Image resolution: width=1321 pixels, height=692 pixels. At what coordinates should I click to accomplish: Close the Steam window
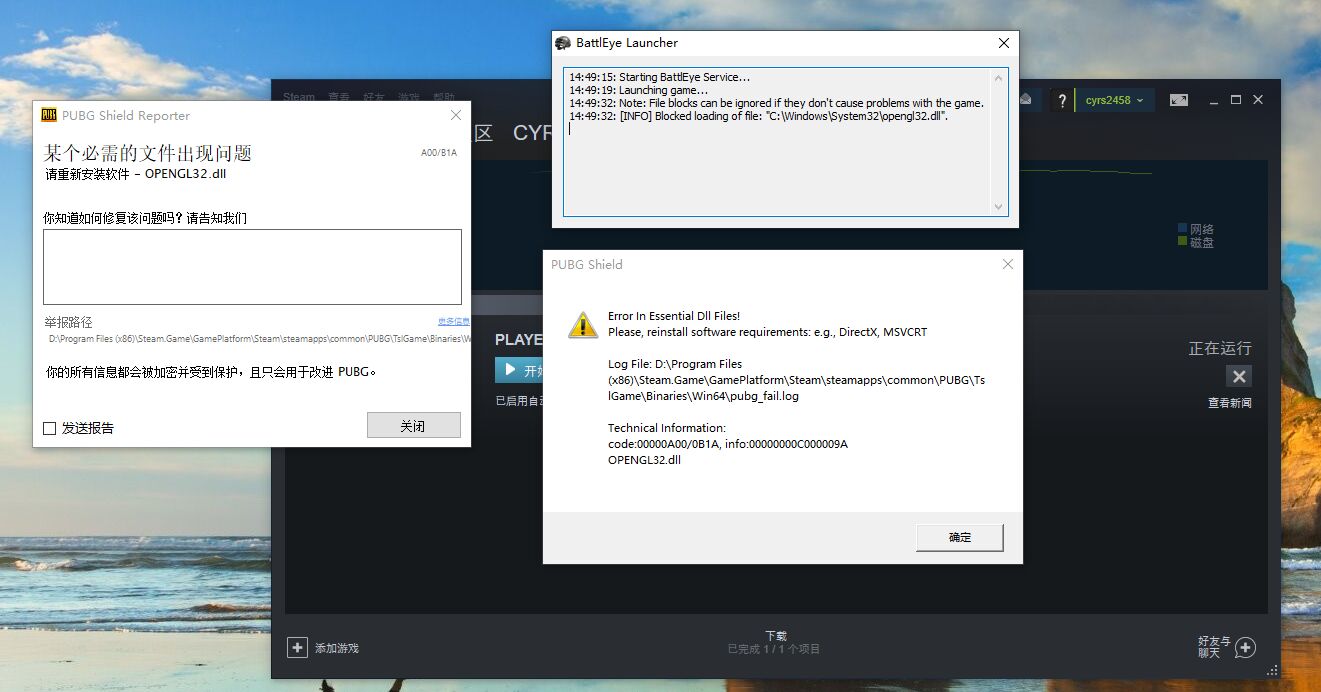(x=1258, y=100)
